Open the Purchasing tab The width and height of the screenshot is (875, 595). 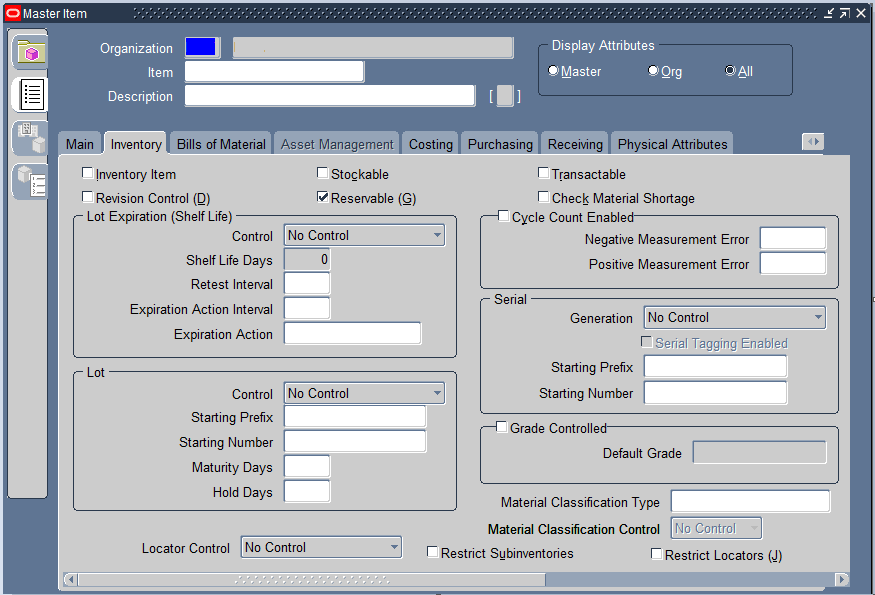(x=500, y=144)
